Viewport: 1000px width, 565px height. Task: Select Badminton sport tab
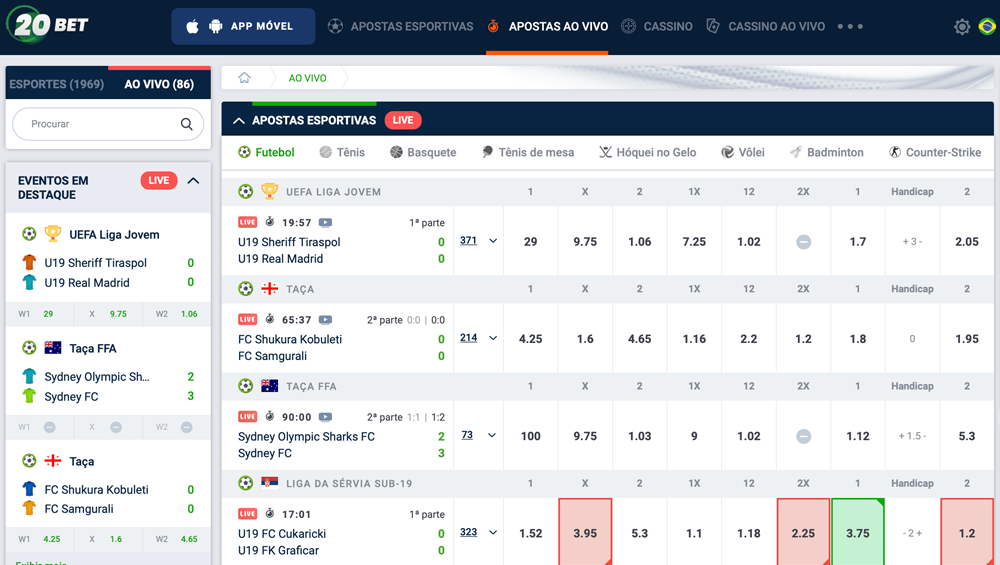coord(827,152)
